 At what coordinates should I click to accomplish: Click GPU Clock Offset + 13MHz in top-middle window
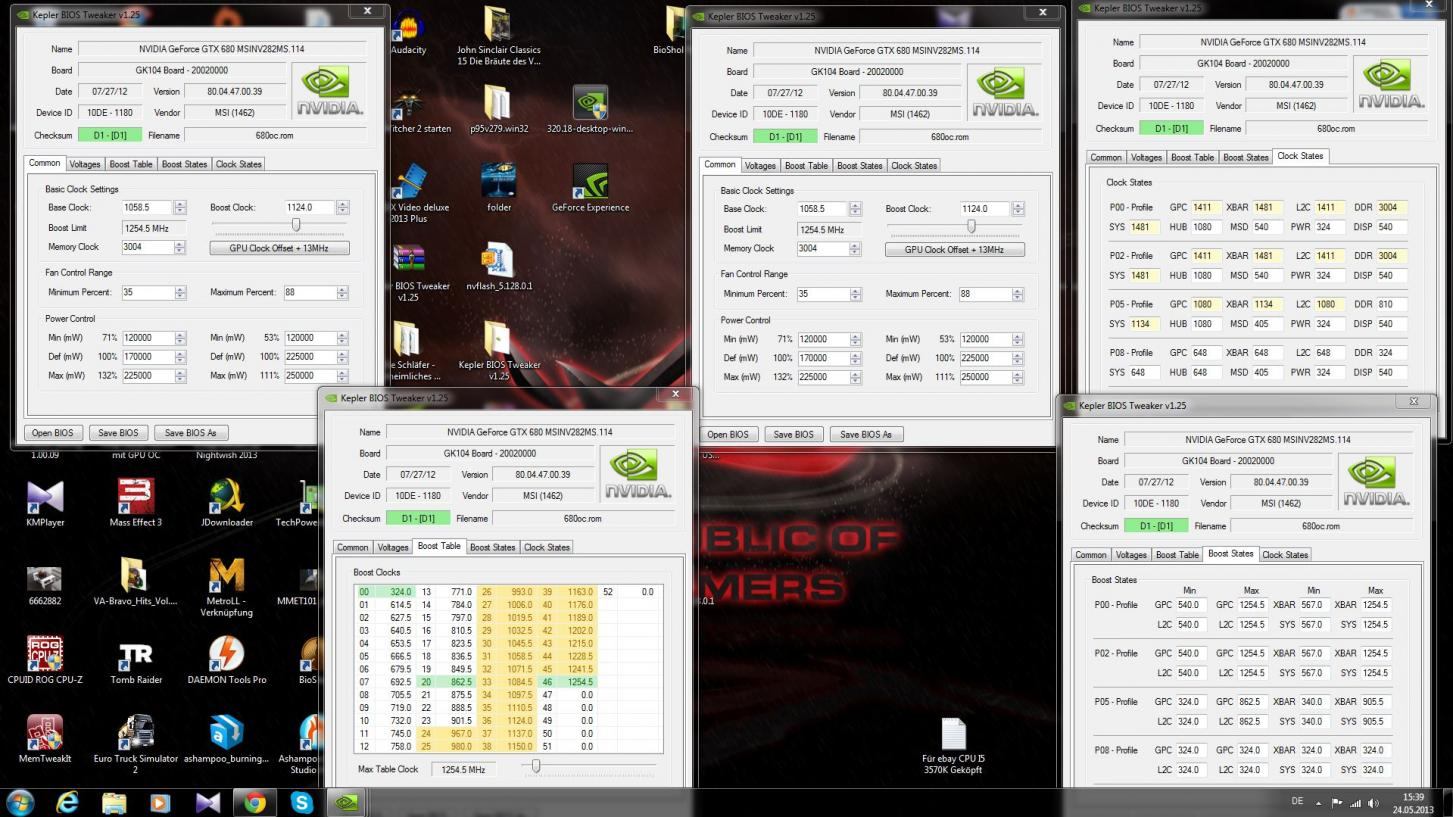coord(955,250)
